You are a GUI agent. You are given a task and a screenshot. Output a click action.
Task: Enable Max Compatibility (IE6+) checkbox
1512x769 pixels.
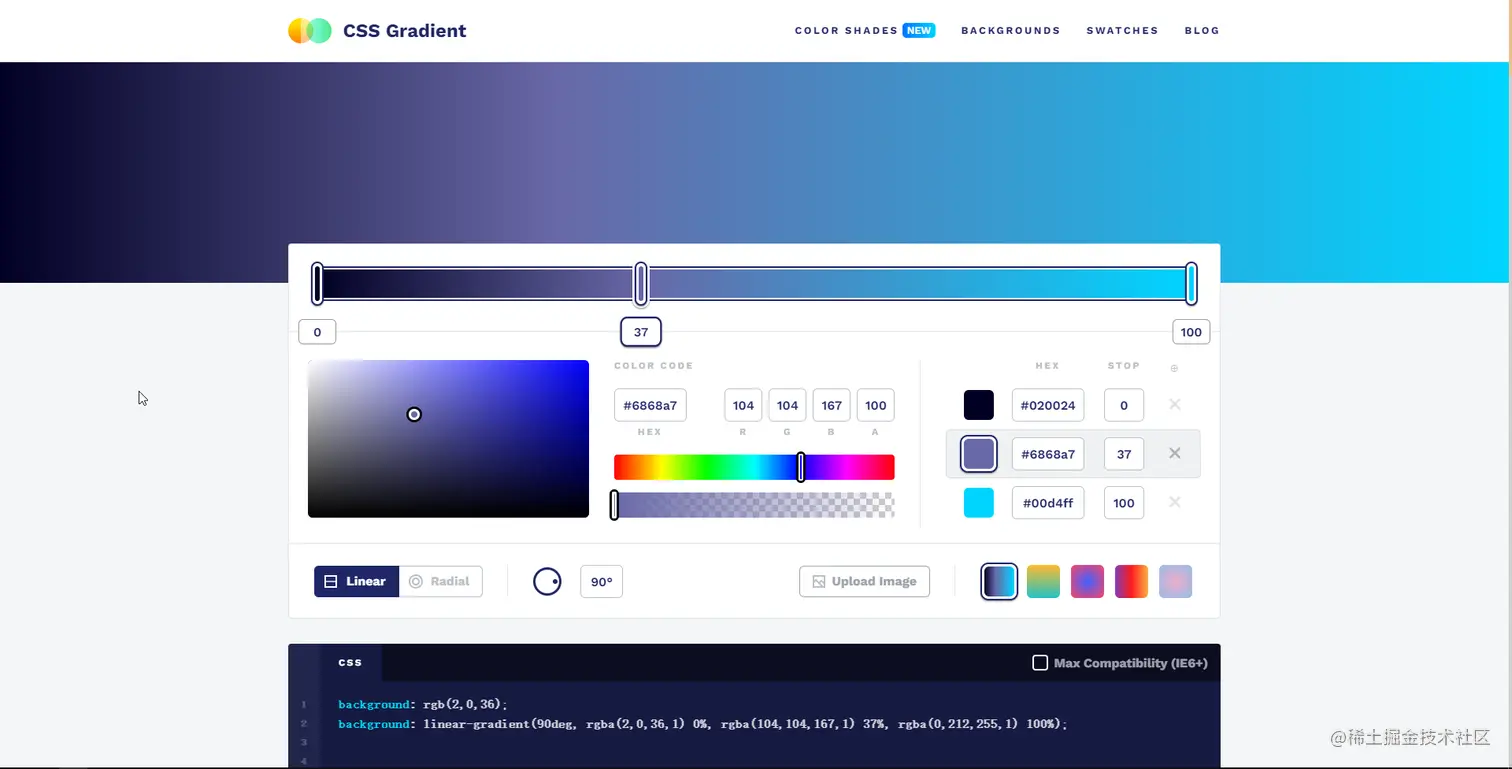[1040, 663]
